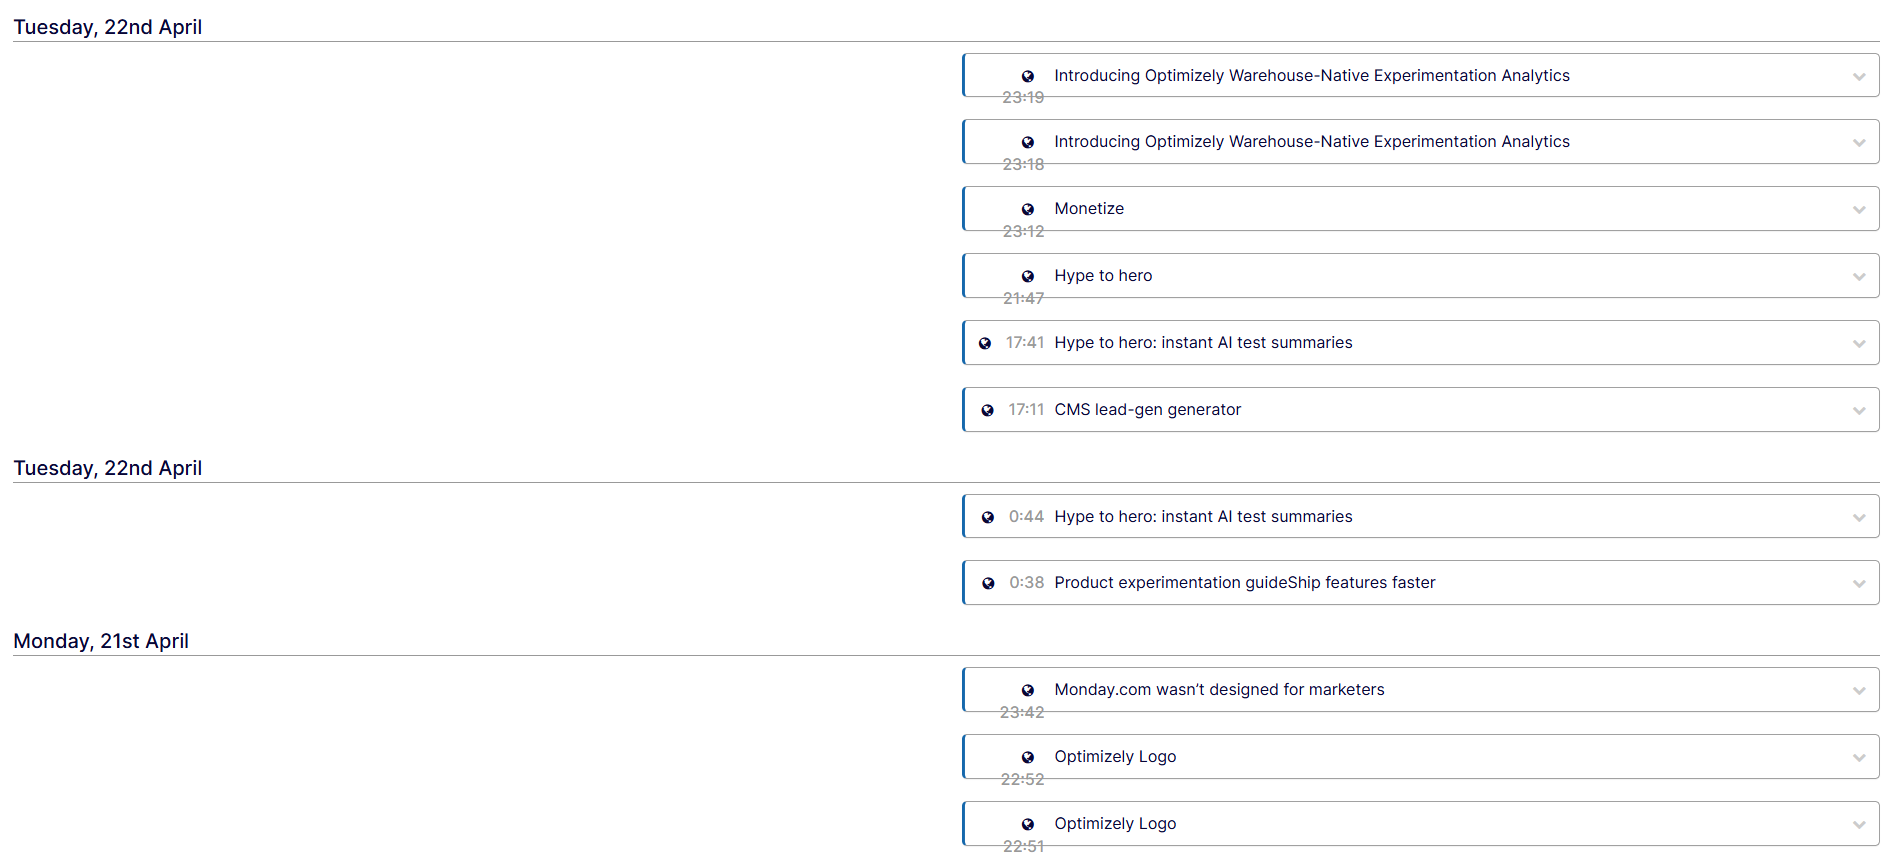This screenshot has width=1894, height=856.
Task: Click the globe icon on the 21:47 Hype to hero row
Action: click(1027, 276)
